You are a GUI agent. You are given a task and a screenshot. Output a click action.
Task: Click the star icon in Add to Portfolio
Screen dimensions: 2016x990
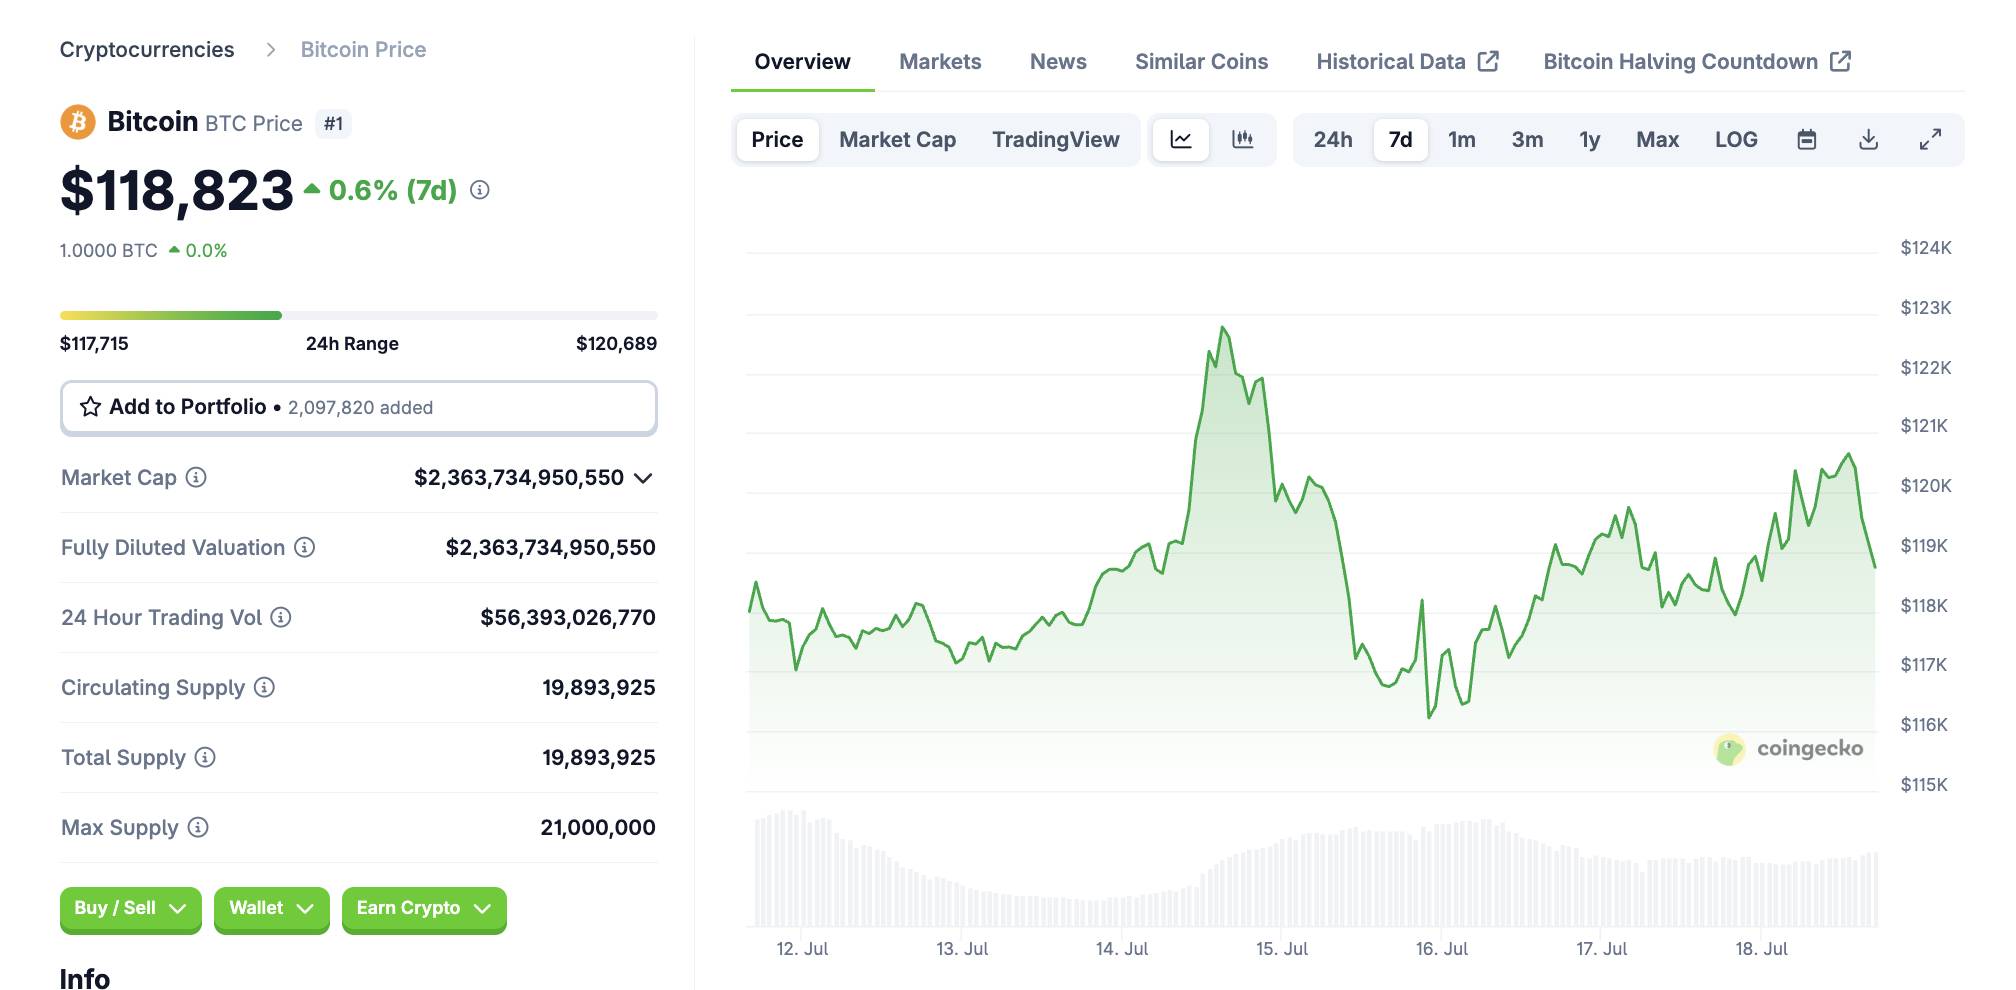tap(90, 407)
